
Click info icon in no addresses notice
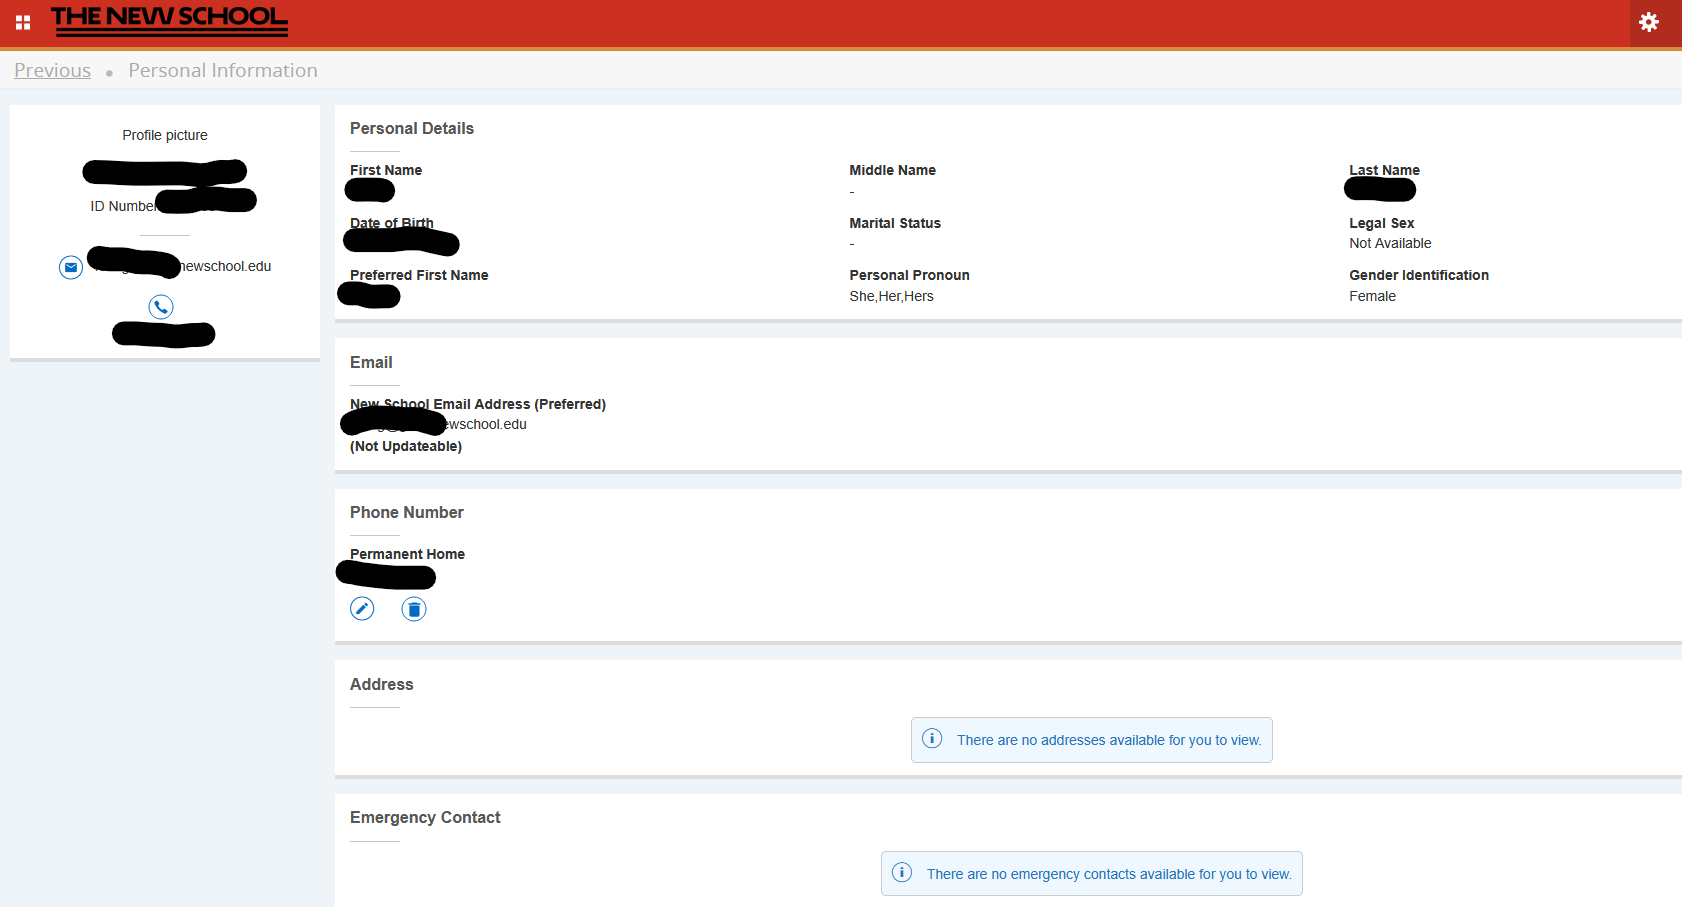[932, 739]
